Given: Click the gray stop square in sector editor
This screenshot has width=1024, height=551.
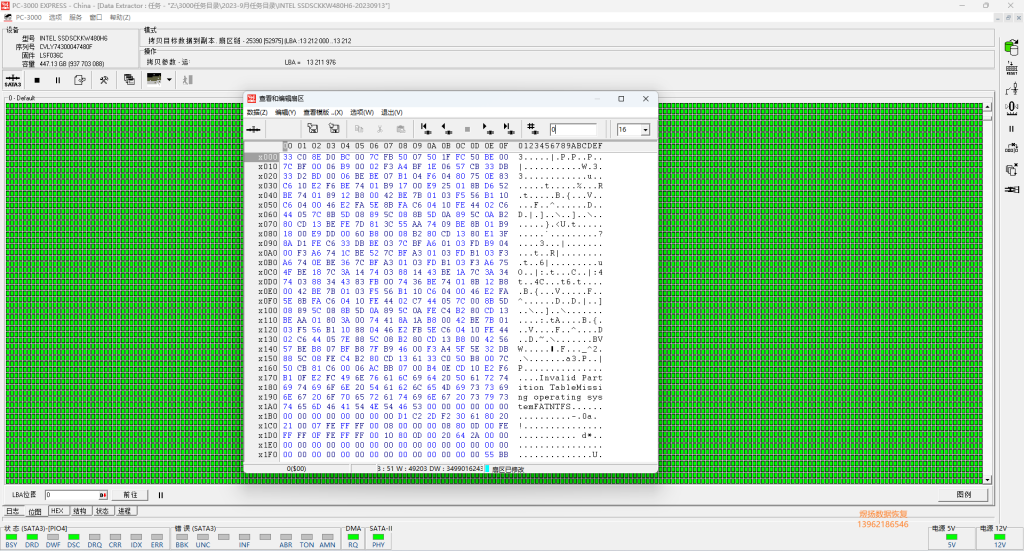Looking at the screenshot, I should 467,129.
